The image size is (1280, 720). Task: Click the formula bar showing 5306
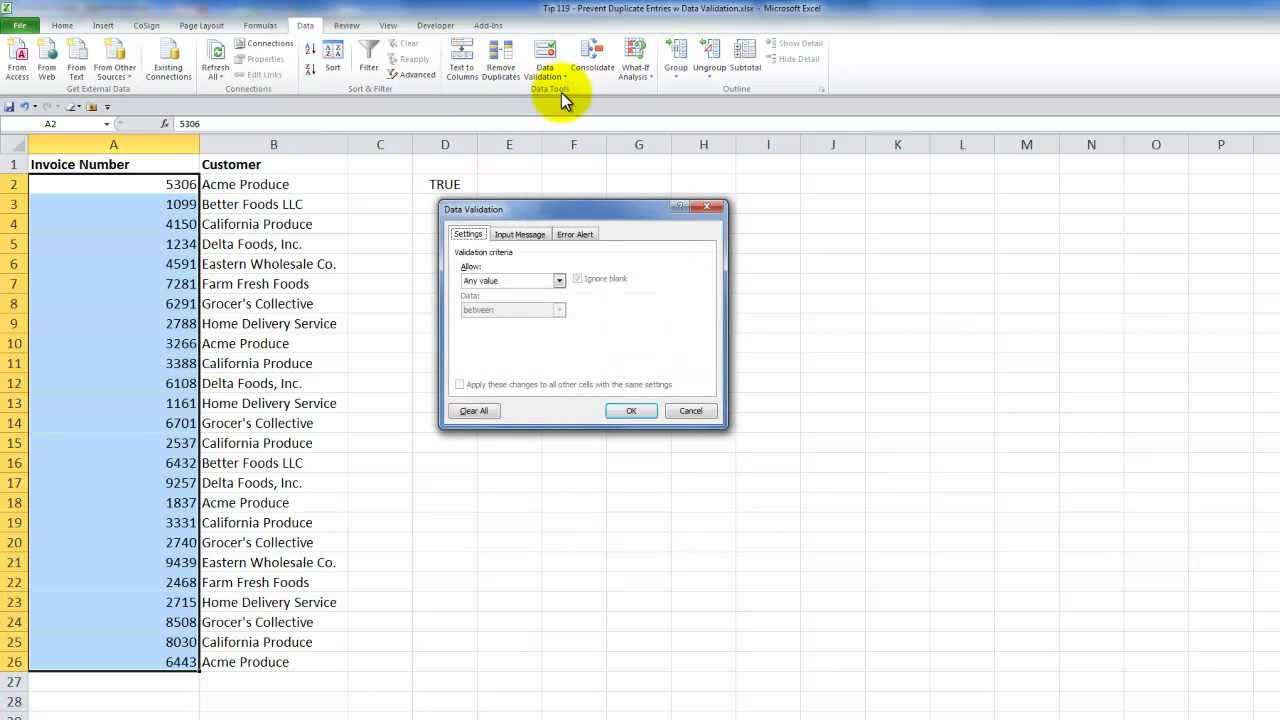pyautogui.click(x=725, y=124)
